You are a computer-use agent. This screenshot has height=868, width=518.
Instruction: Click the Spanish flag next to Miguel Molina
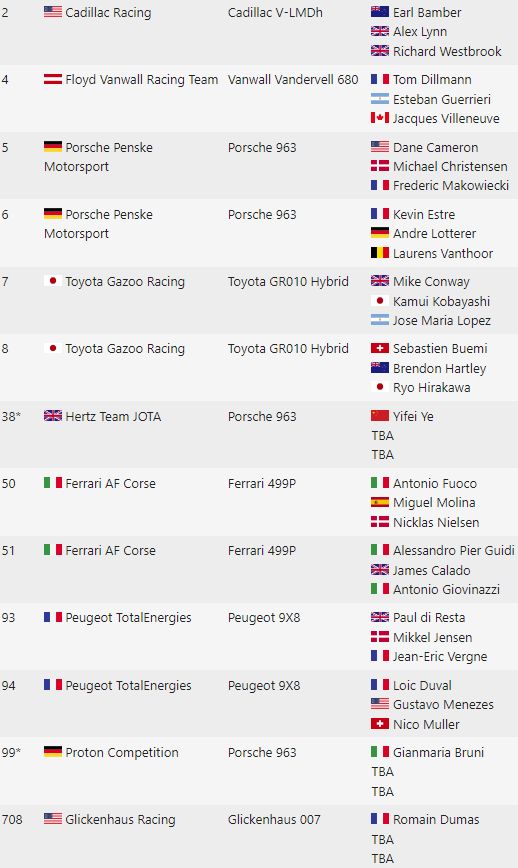[380, 502]
